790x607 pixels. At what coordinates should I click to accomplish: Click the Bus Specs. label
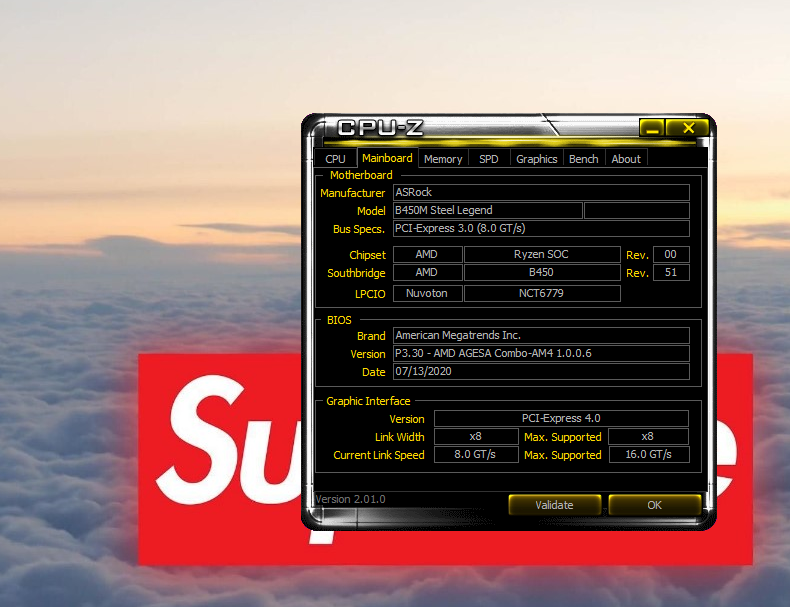(359, 229)
